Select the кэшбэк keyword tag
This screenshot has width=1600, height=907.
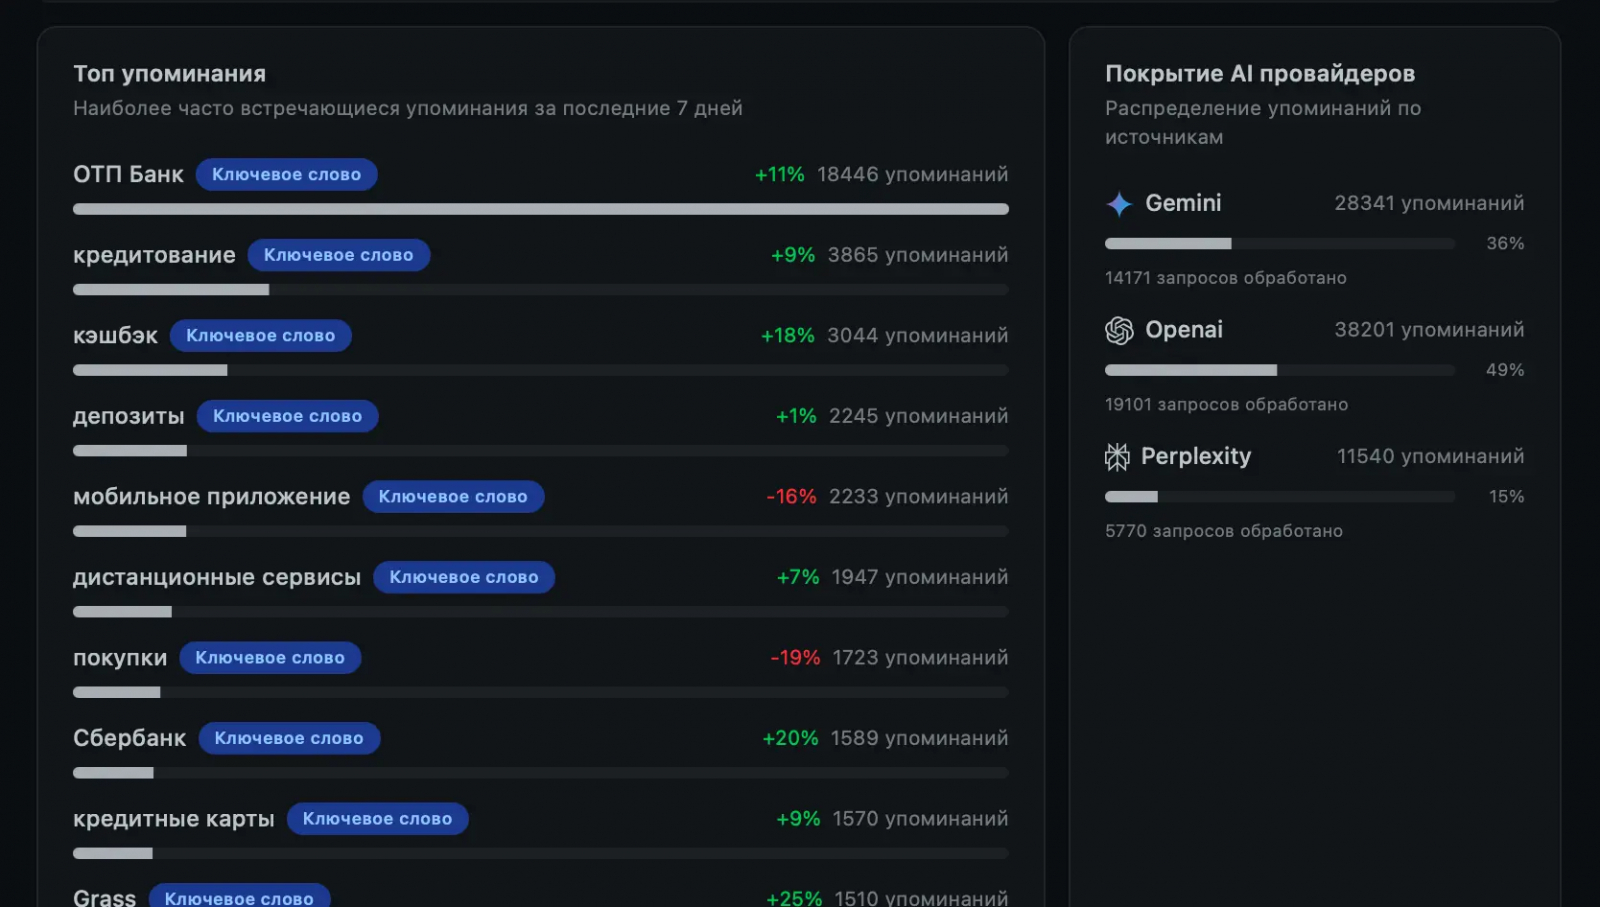(x=260, y=336)
